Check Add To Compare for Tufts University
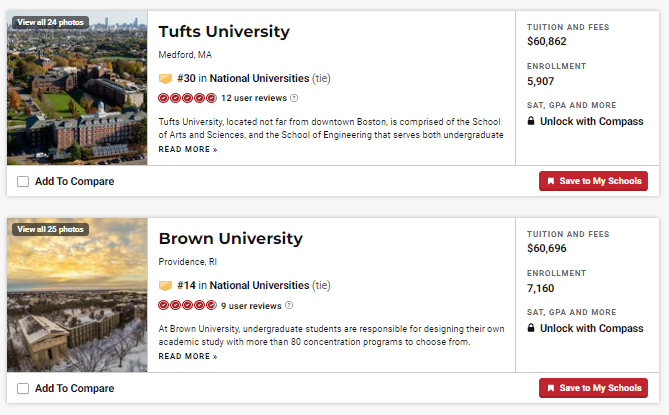The image size is (669, 415). click(23, 181)
